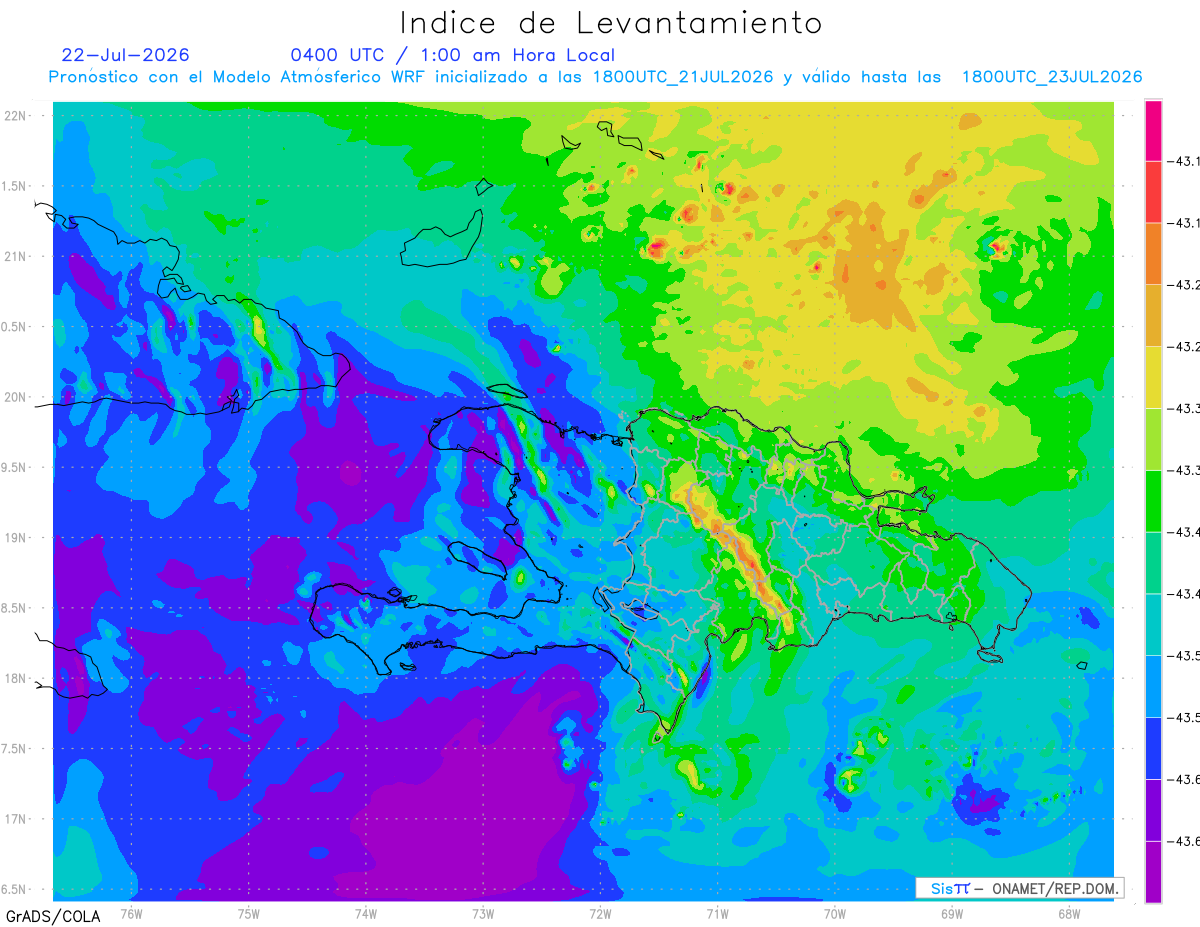This screenshot has width=1200, height=927.
Task: Pick the pure green legend swatch
Action: [x=1153, y=501]
